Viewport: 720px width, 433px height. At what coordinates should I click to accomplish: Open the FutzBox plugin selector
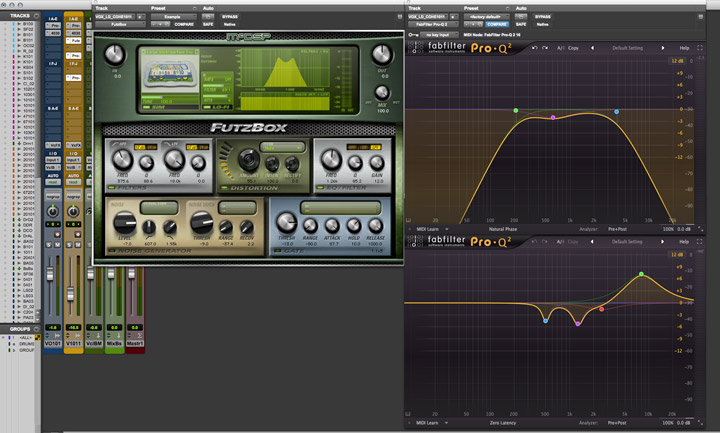coord(120,24)
